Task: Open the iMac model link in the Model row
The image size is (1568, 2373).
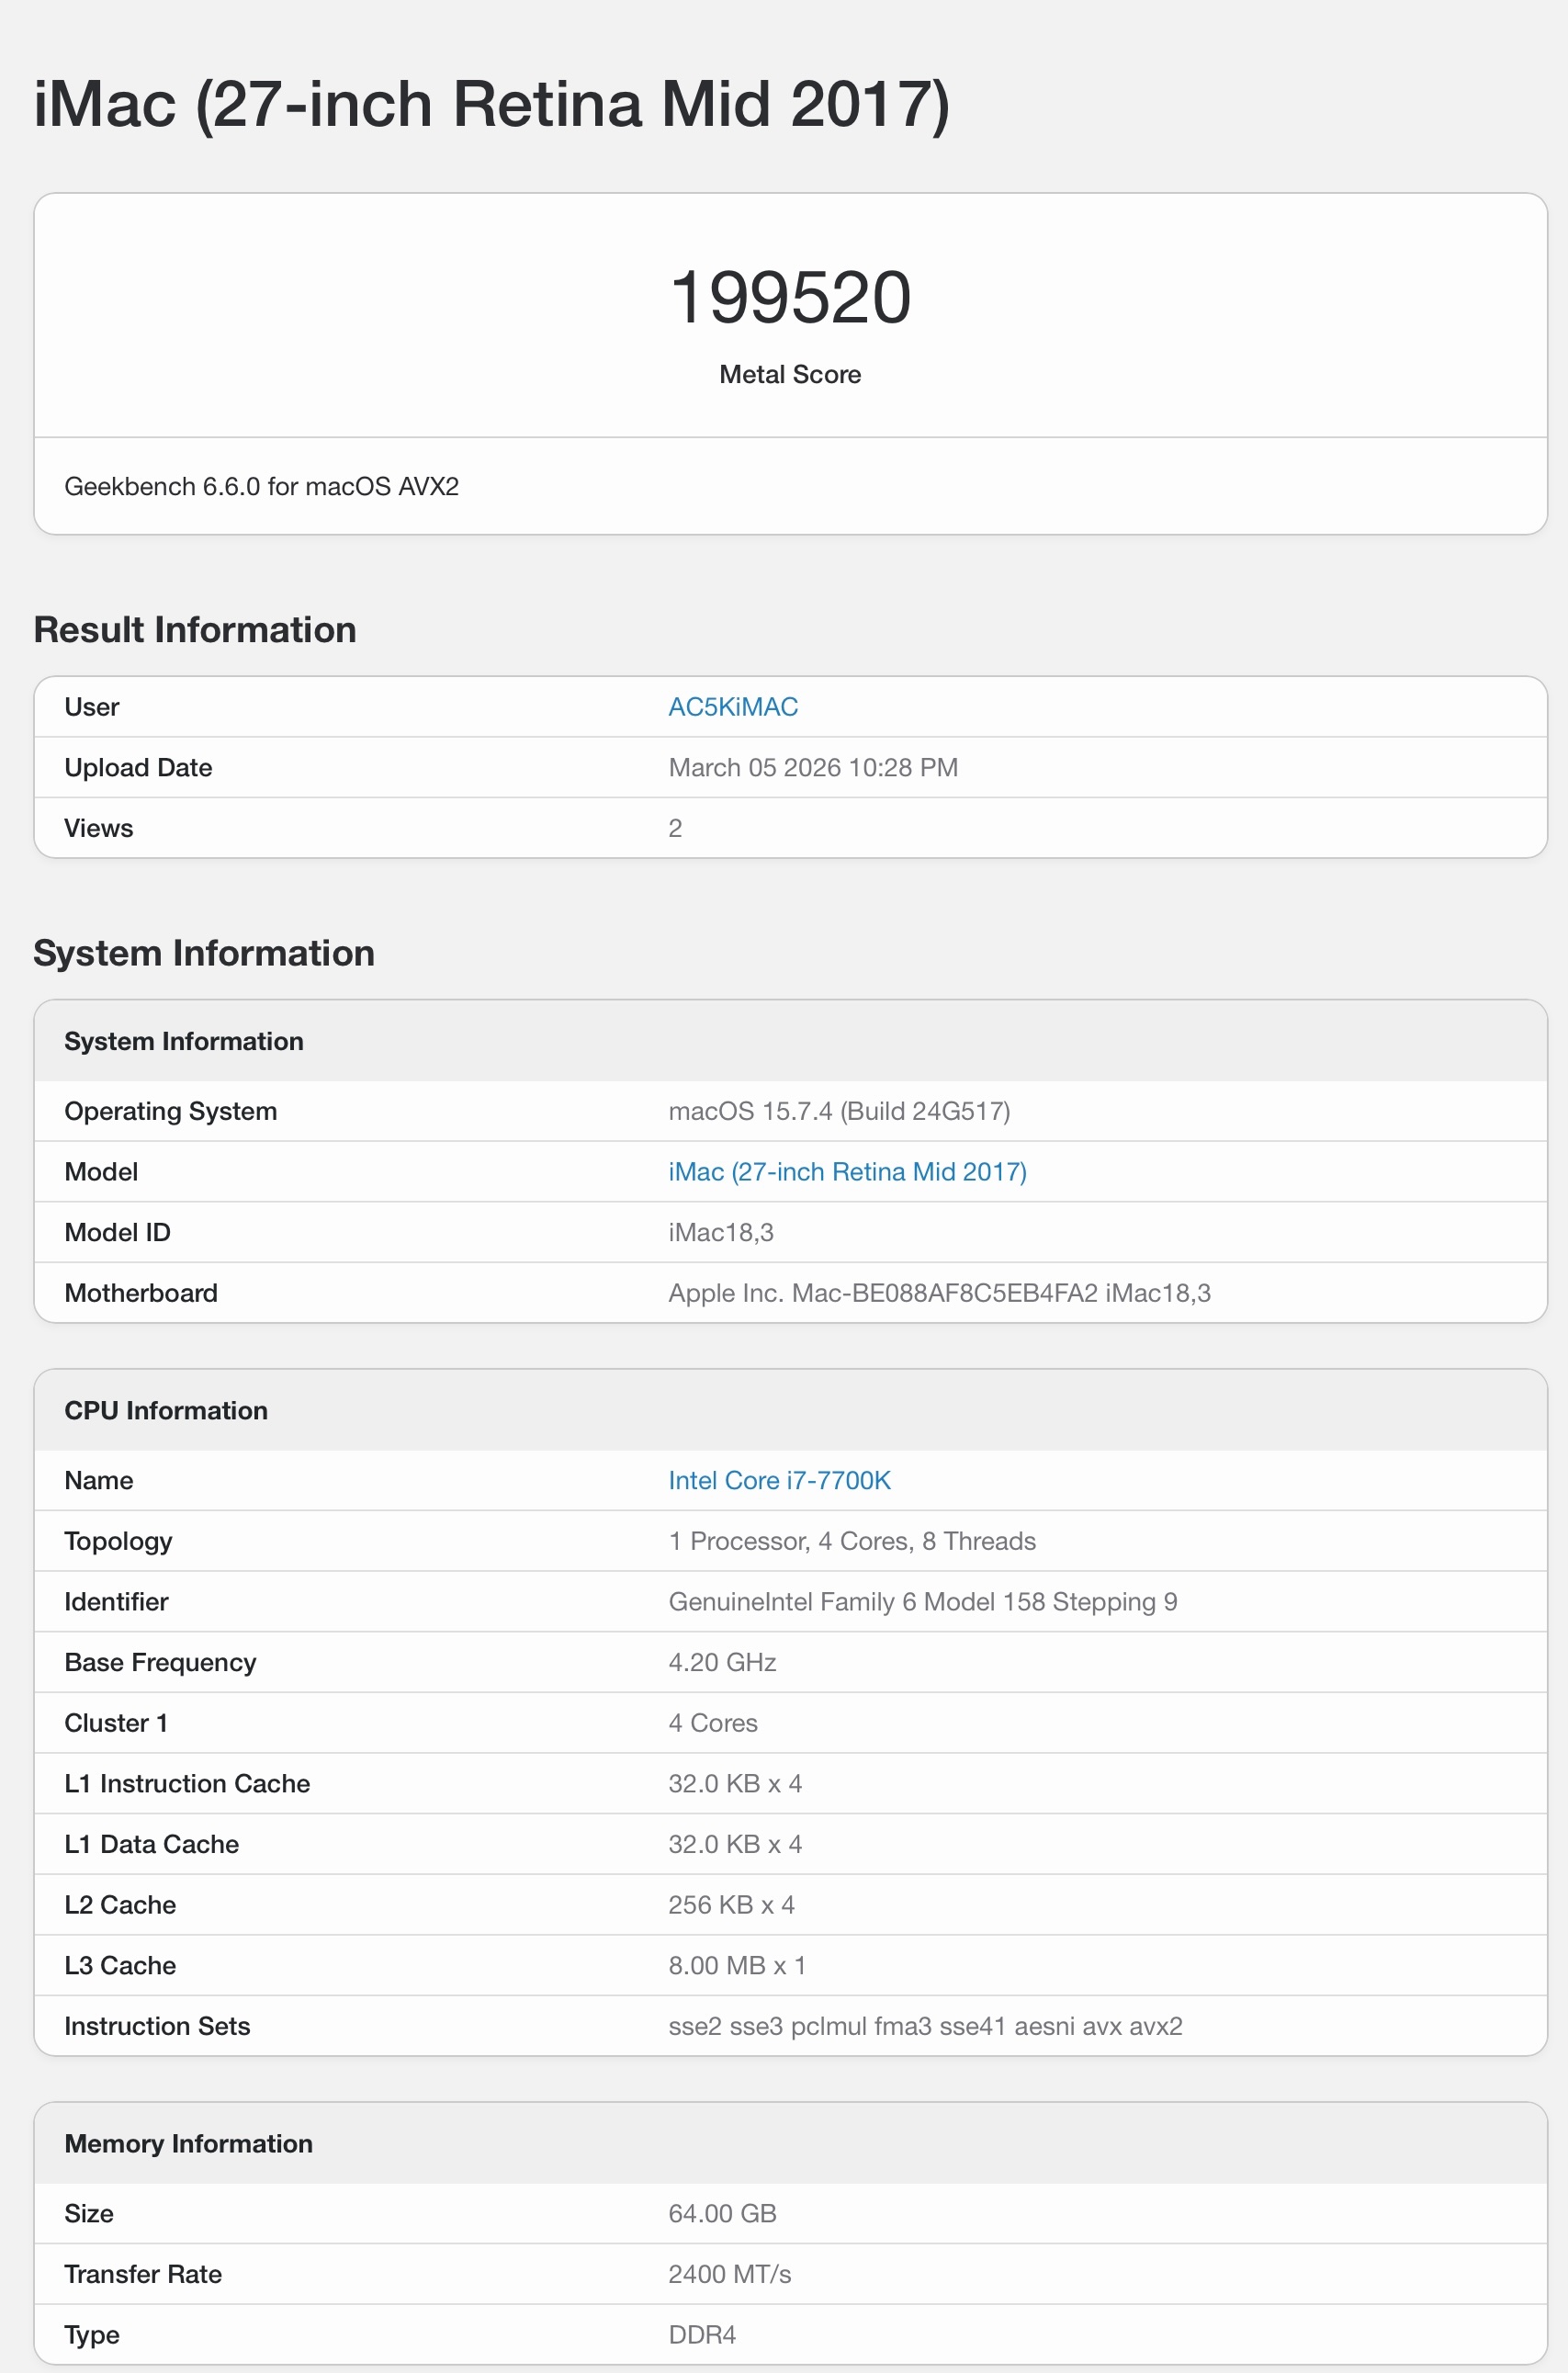Action: (847, 1172)
